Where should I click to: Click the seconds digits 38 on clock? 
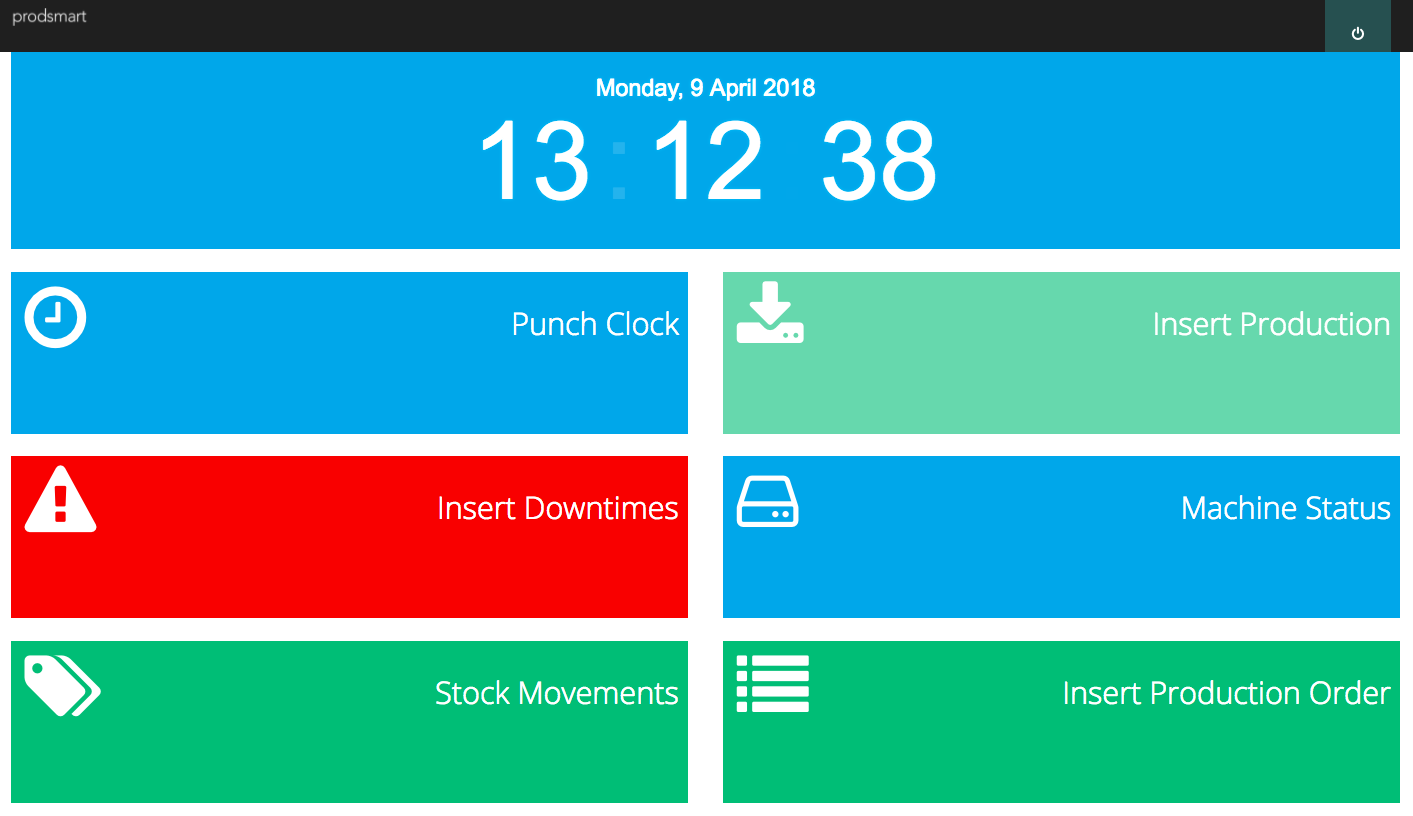coord(878,162)
